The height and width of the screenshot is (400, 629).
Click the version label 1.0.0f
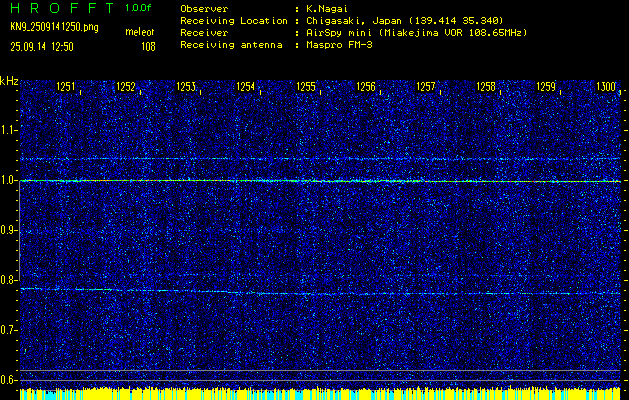[138, 8]
